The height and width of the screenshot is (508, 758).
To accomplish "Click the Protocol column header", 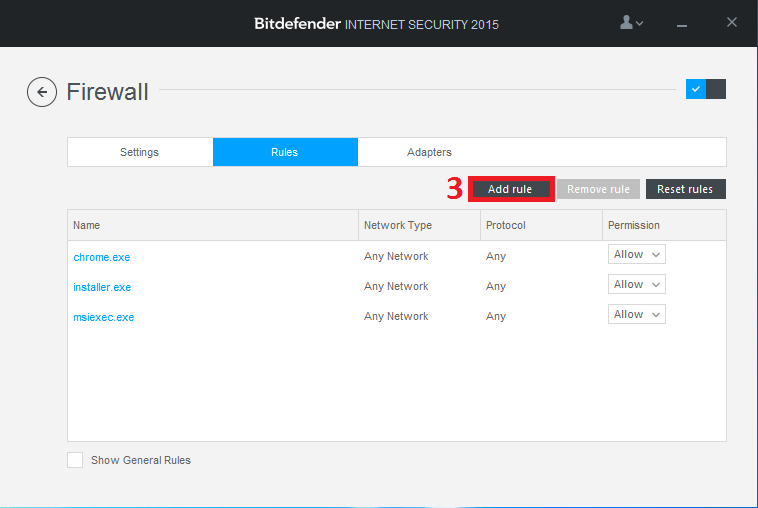I will coord(541,225).
